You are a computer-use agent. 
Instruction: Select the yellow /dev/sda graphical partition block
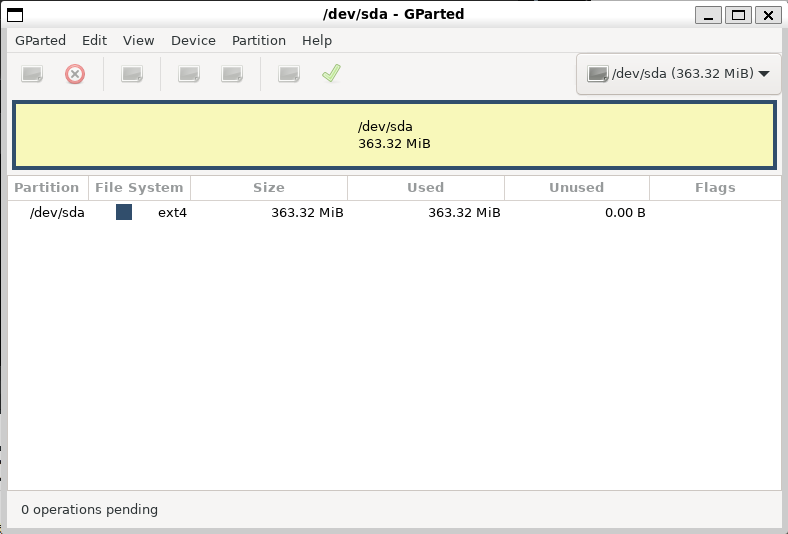395,135
